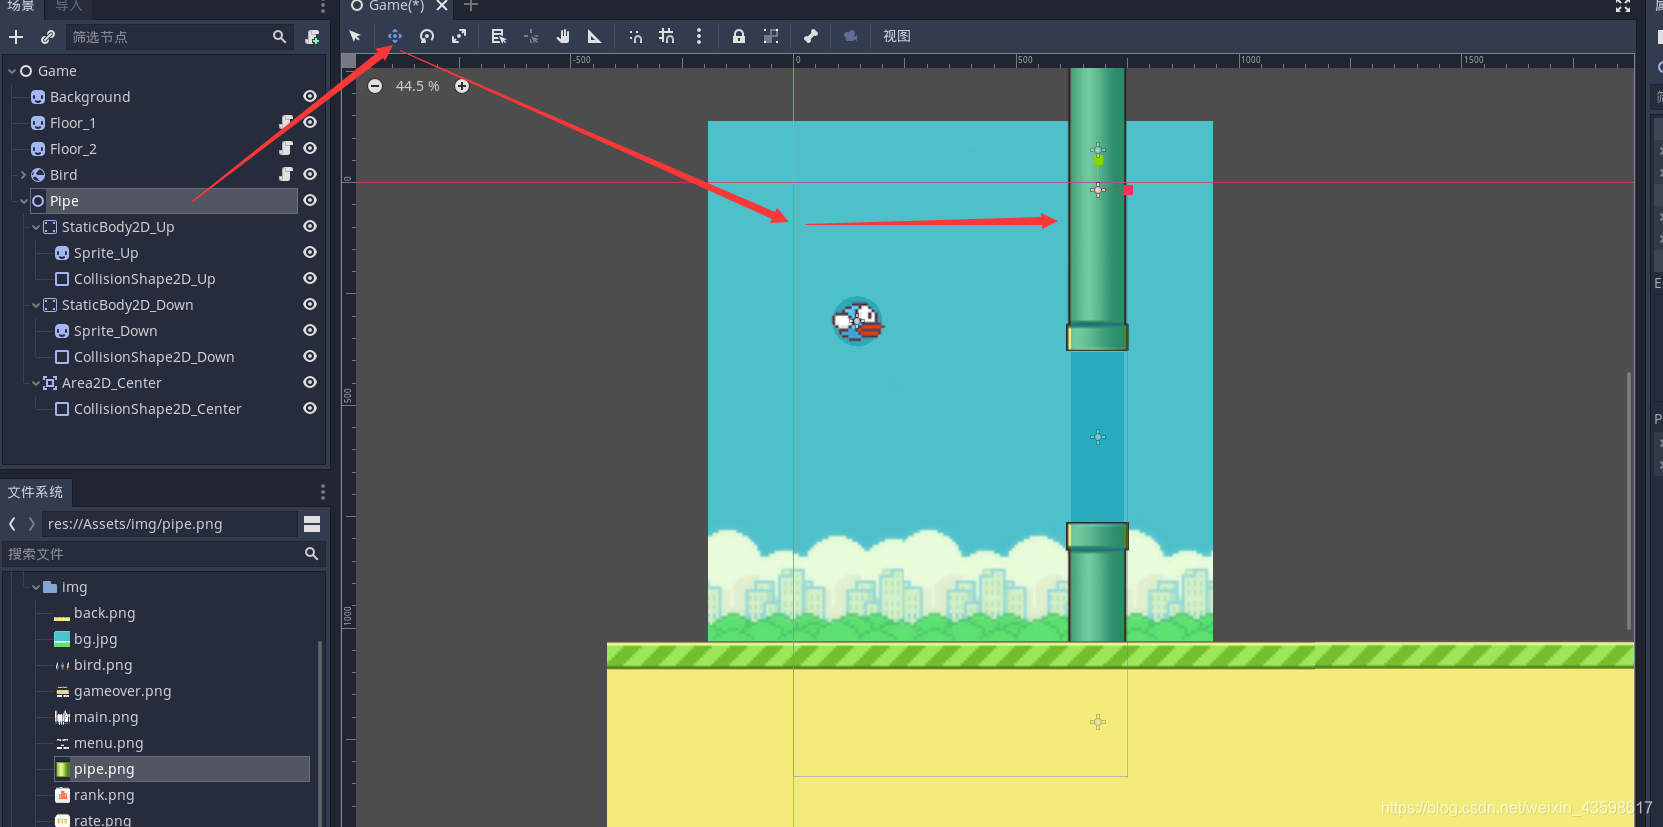
Task: Toggle grid snapping in viewport toolbar
Action: pos(667,36)
